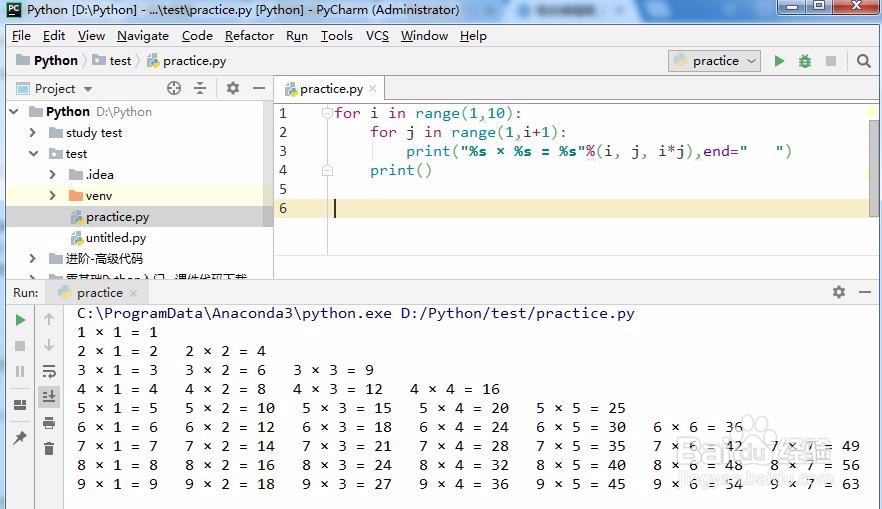Expand the study test folder

click(x=33, y=133)
